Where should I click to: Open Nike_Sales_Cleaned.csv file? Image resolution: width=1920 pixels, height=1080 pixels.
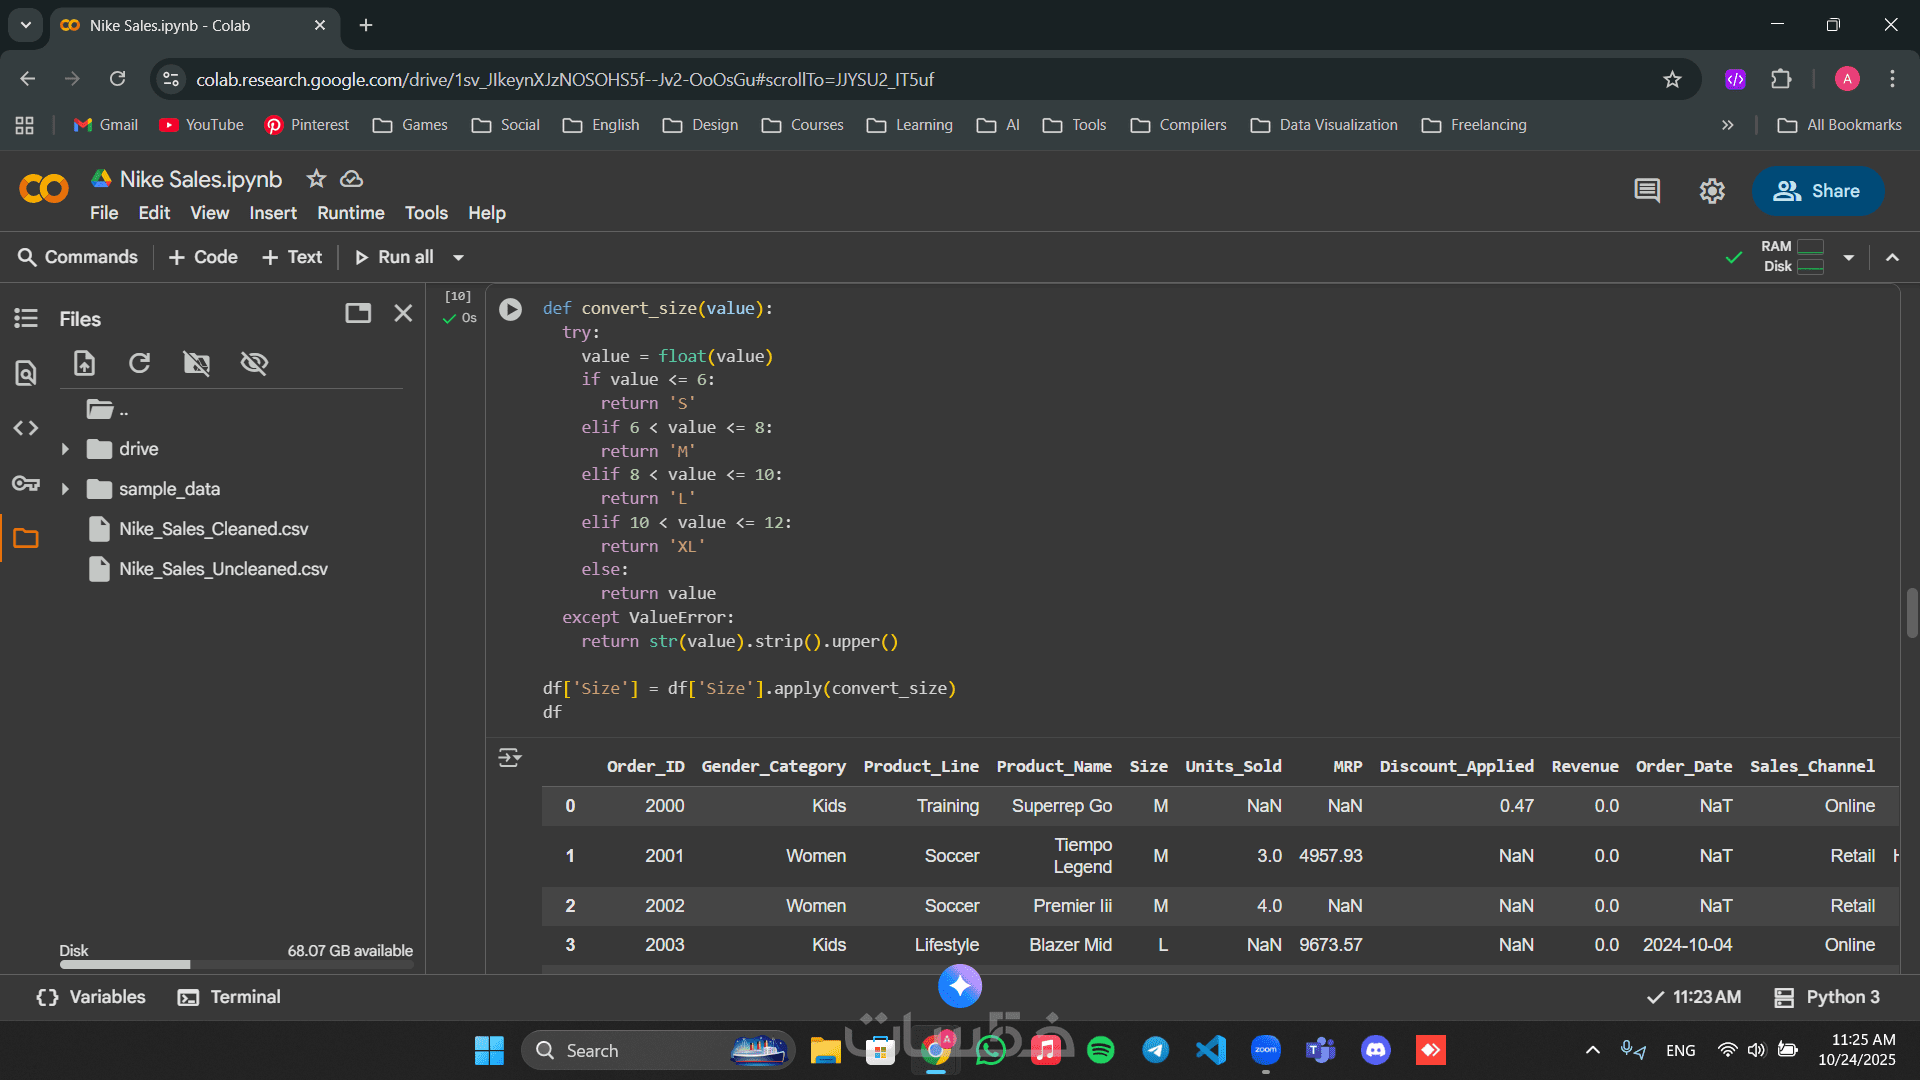(213, 529)
